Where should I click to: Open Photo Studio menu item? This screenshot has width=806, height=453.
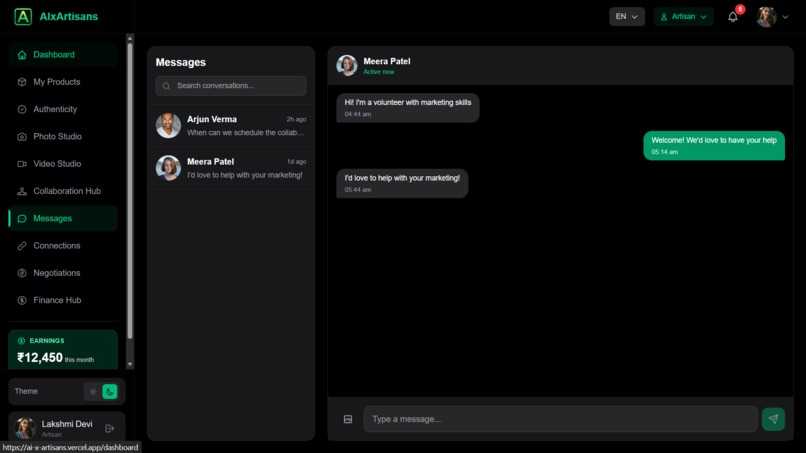[63, 136]
